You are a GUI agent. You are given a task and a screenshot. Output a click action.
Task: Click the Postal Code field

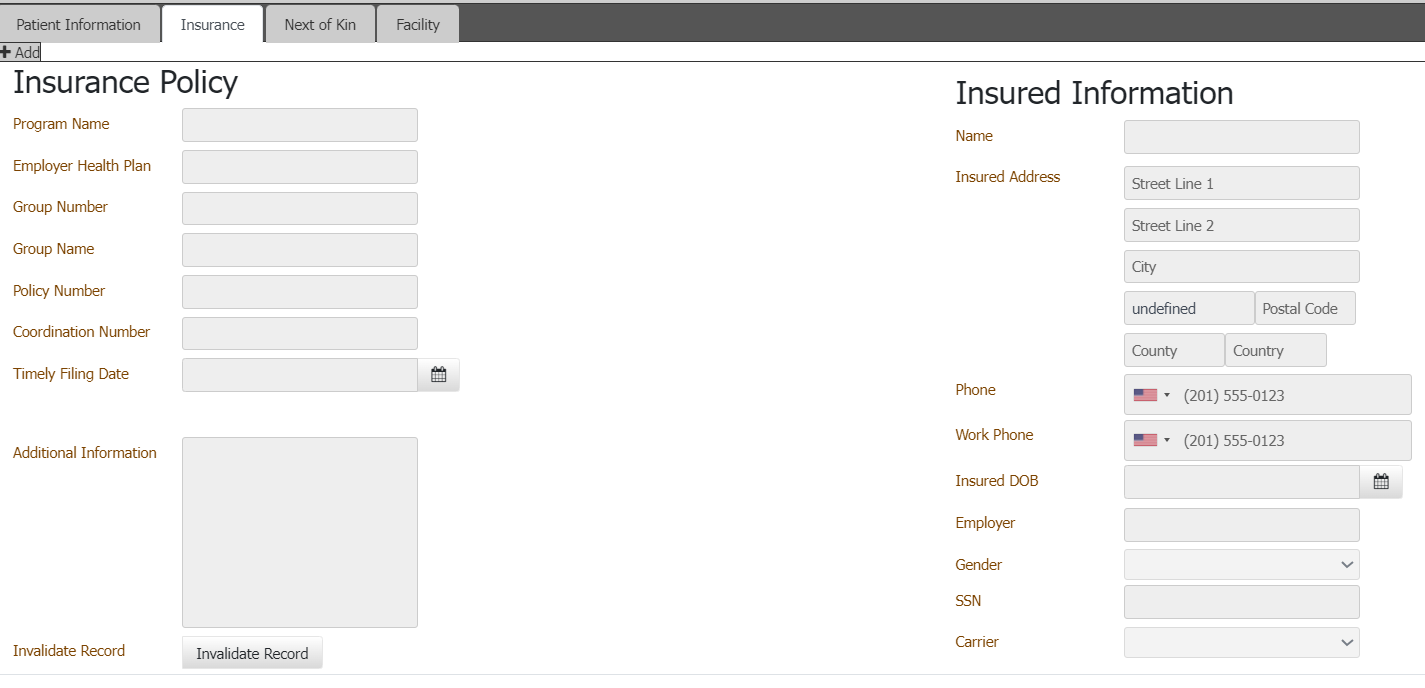tap(1305, 309)
